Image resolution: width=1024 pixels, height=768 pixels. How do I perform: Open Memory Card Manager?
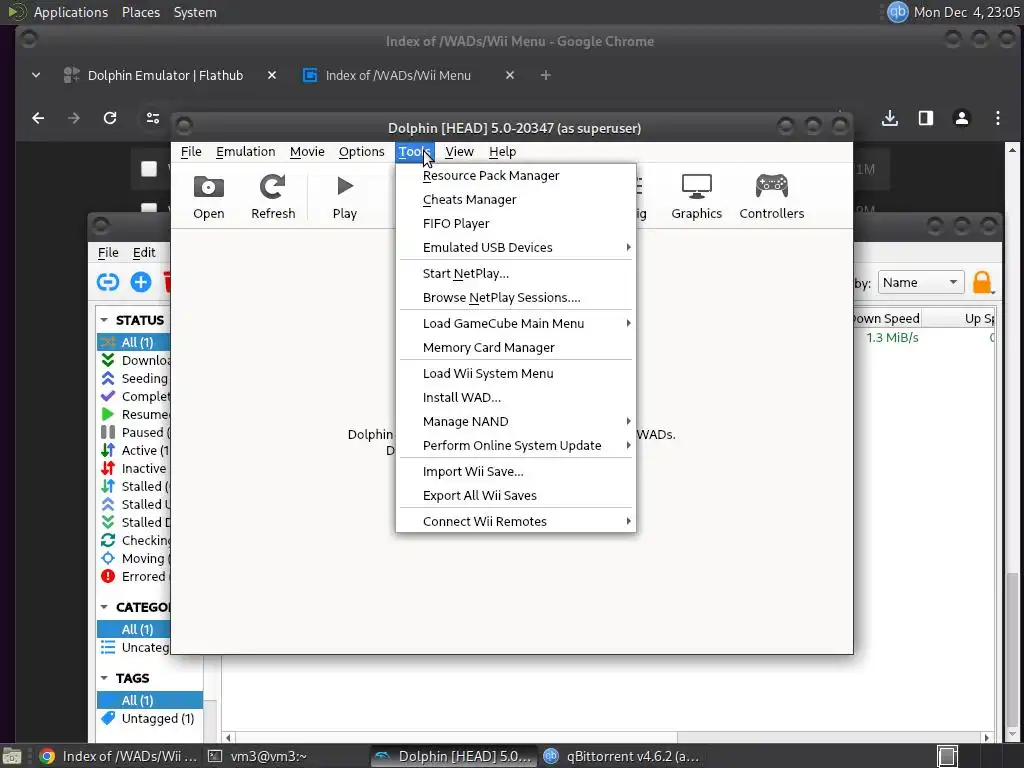tap(515, 347)
